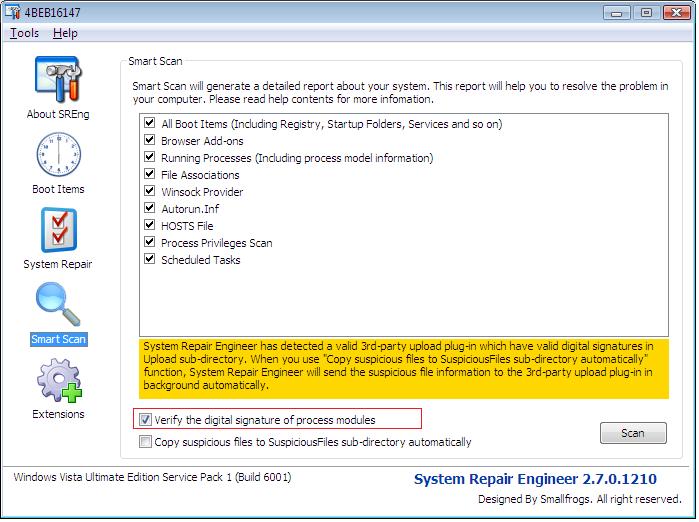This screenshot has height=522, width=699.
Task: Uncheck All Boot Items scan option
Action: click(x=150, y=123)
